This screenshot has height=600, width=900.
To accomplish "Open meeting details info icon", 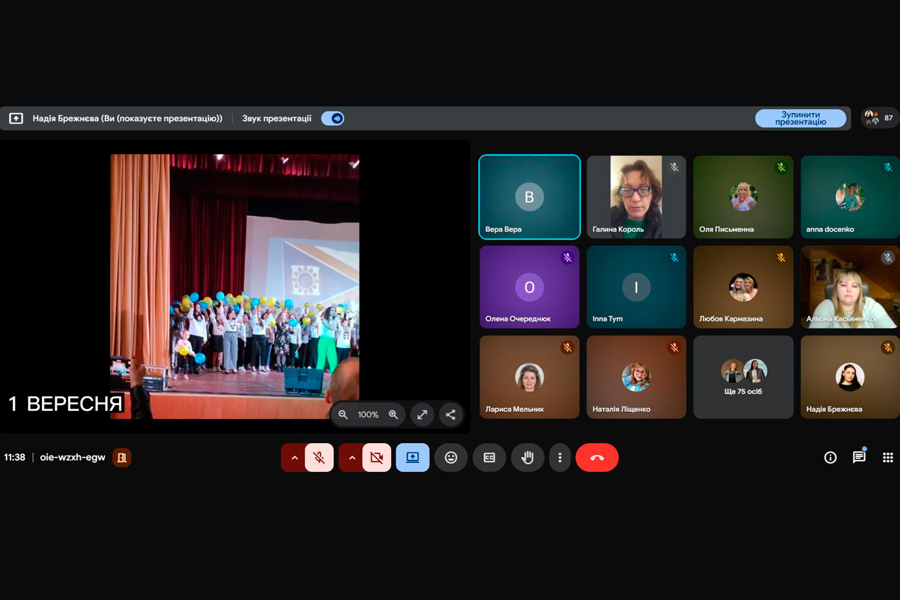I will [830, 458].
